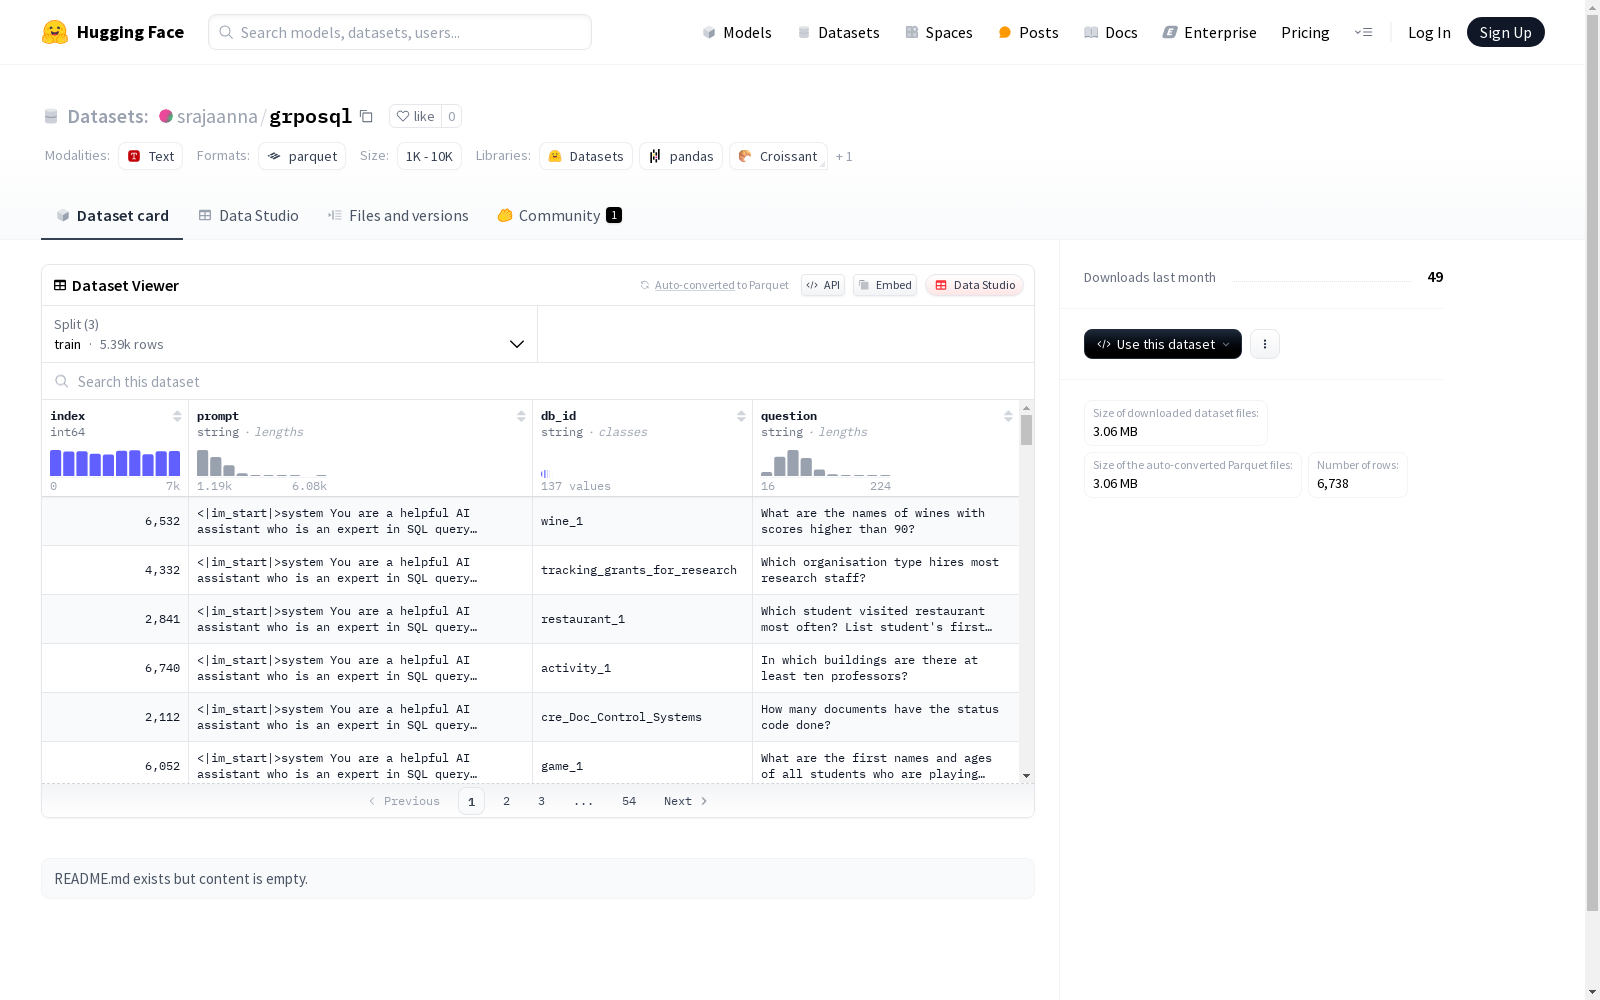
Task: Click the Hugging Face logo emoji
Action: coord(55,32)
